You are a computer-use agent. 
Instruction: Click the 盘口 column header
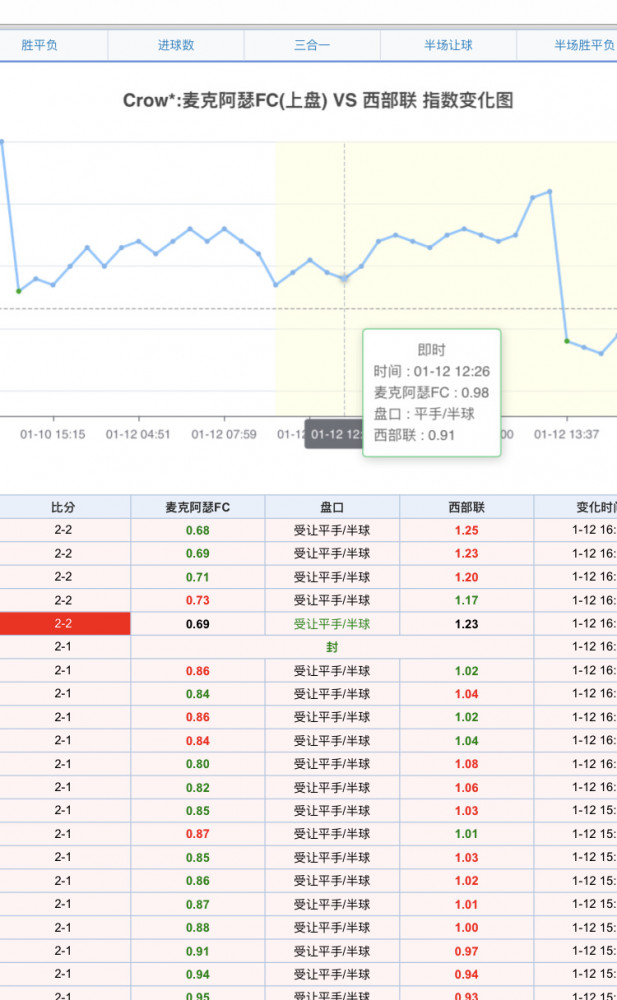(332, 508)
